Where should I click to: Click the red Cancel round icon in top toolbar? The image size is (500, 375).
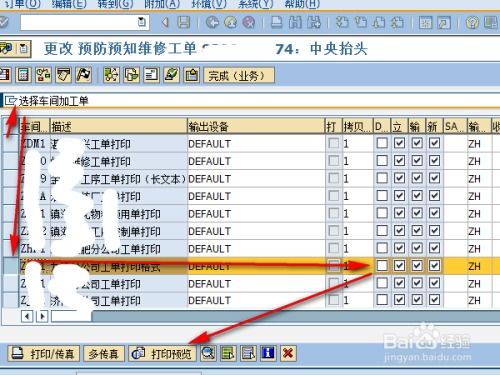(x=249, y=23)
